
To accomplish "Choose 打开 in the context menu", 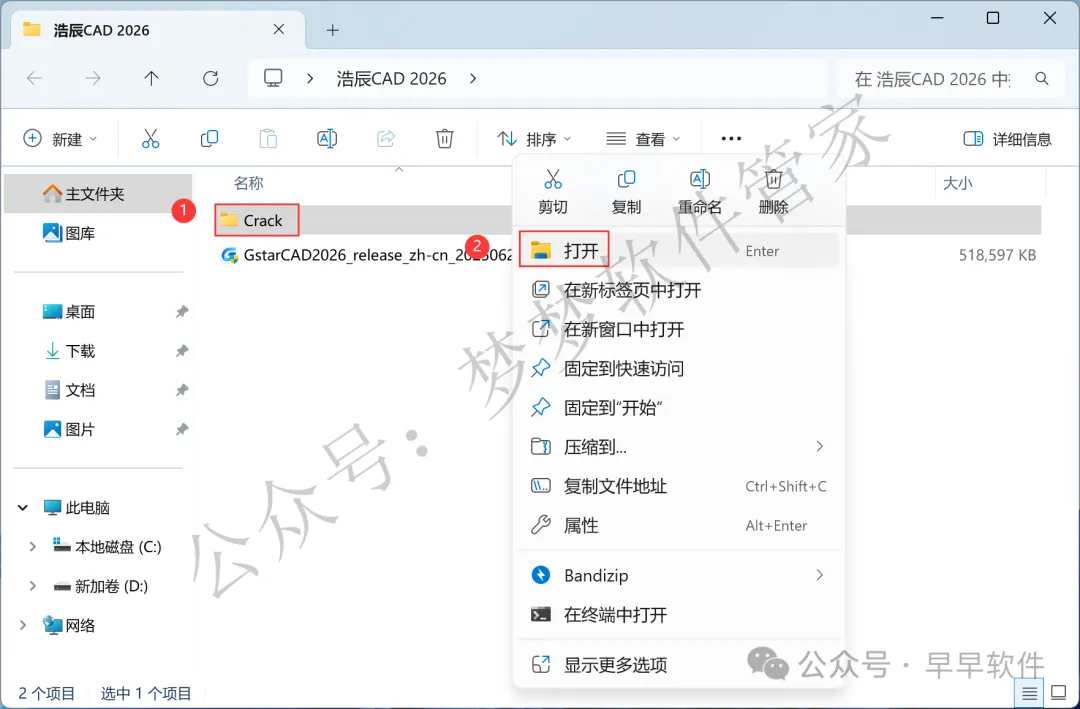I will (x=678, y=251).
